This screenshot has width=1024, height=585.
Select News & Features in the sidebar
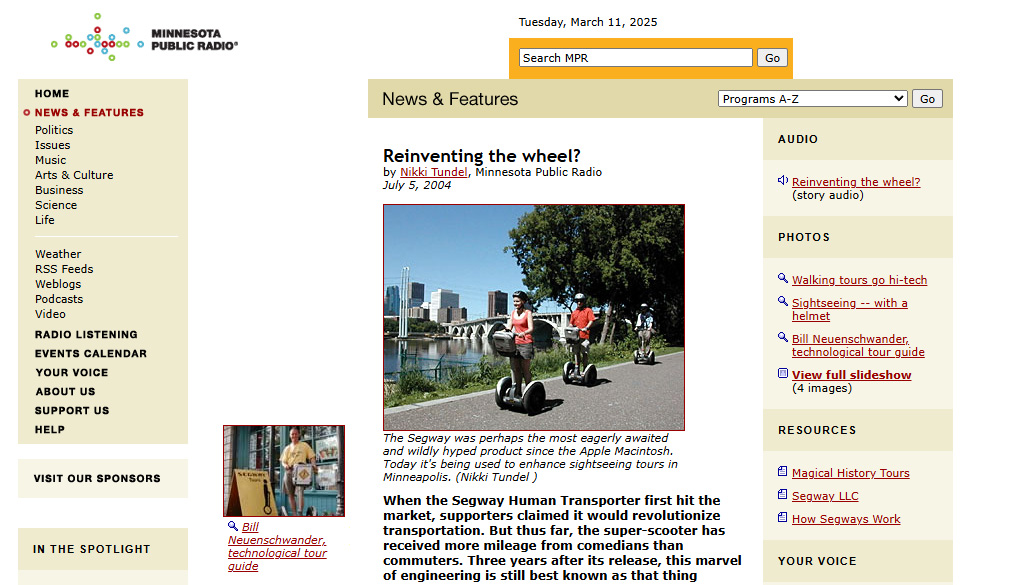point(89,112)
